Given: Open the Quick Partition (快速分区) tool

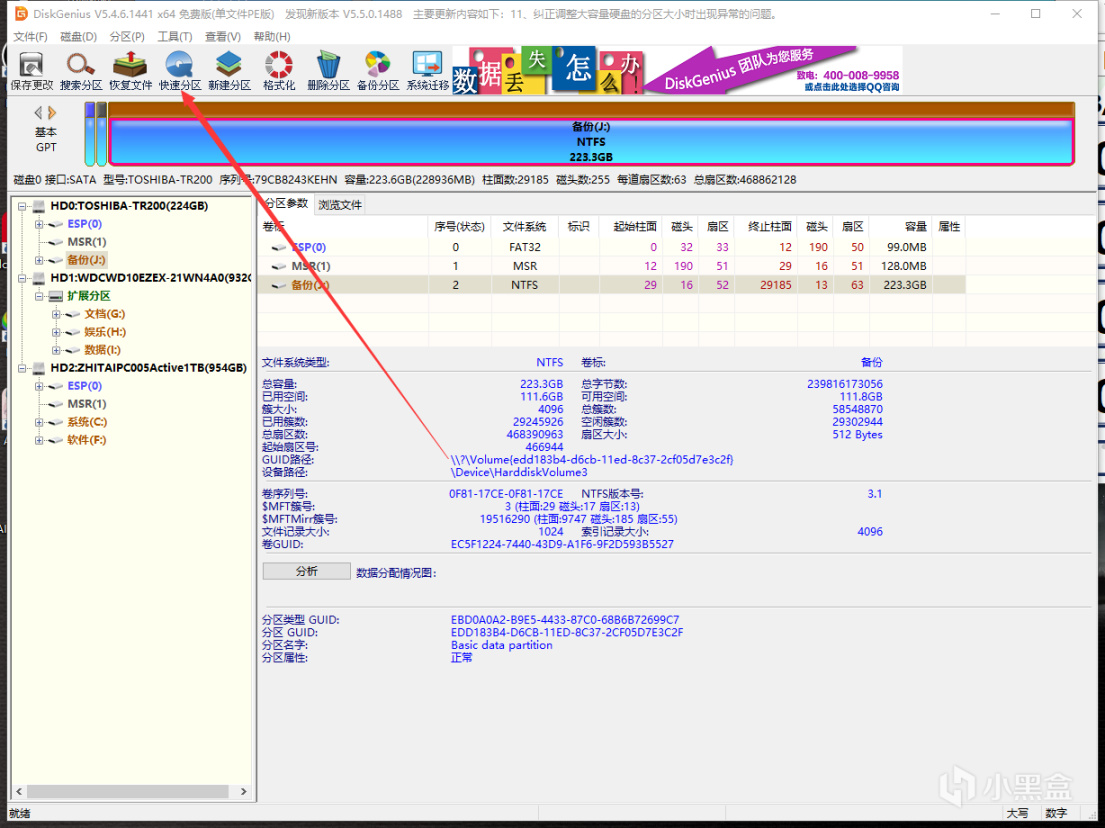Looking at the screenshot, I should click(180, 71).
